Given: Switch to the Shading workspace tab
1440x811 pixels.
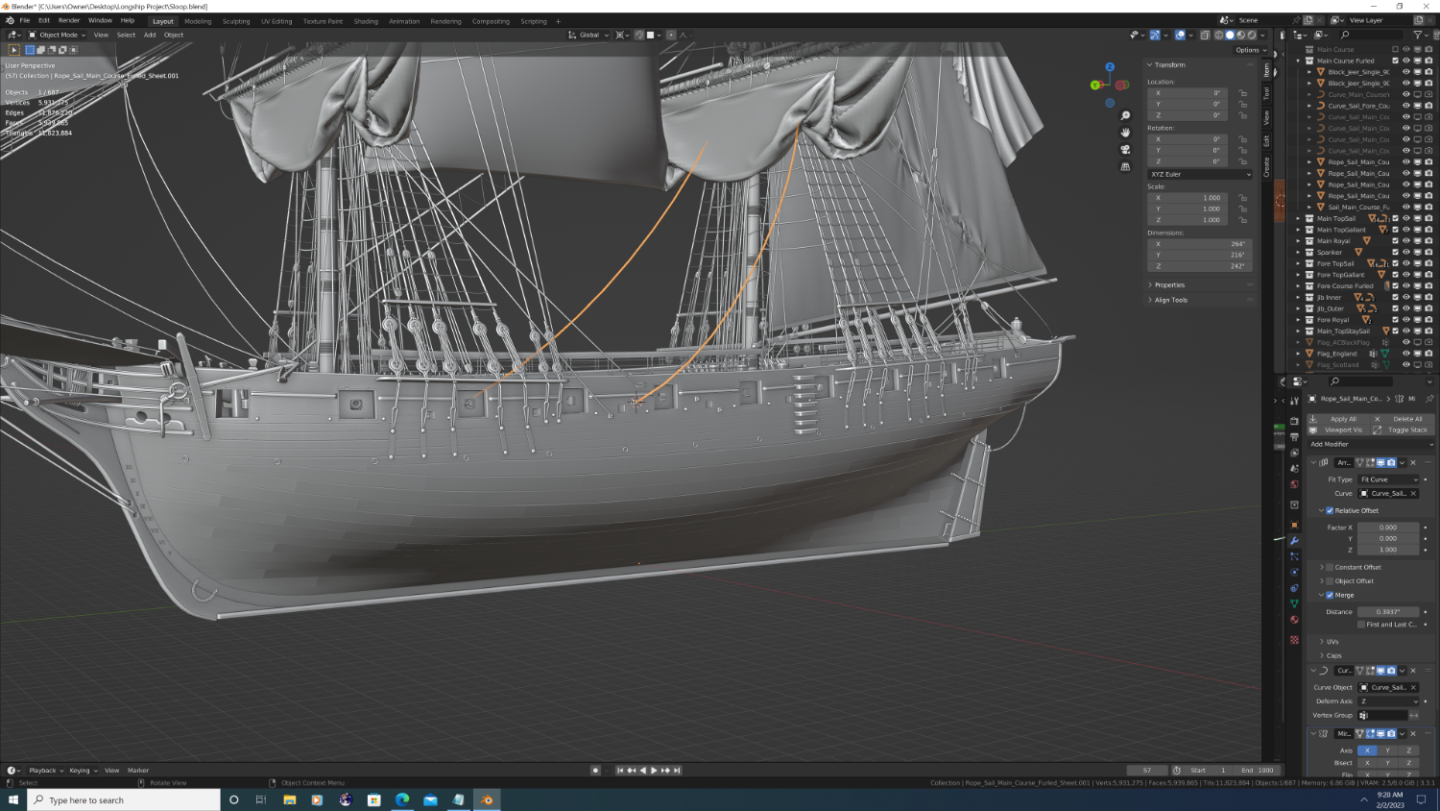Looking at the screenshot, I should 366,21.
